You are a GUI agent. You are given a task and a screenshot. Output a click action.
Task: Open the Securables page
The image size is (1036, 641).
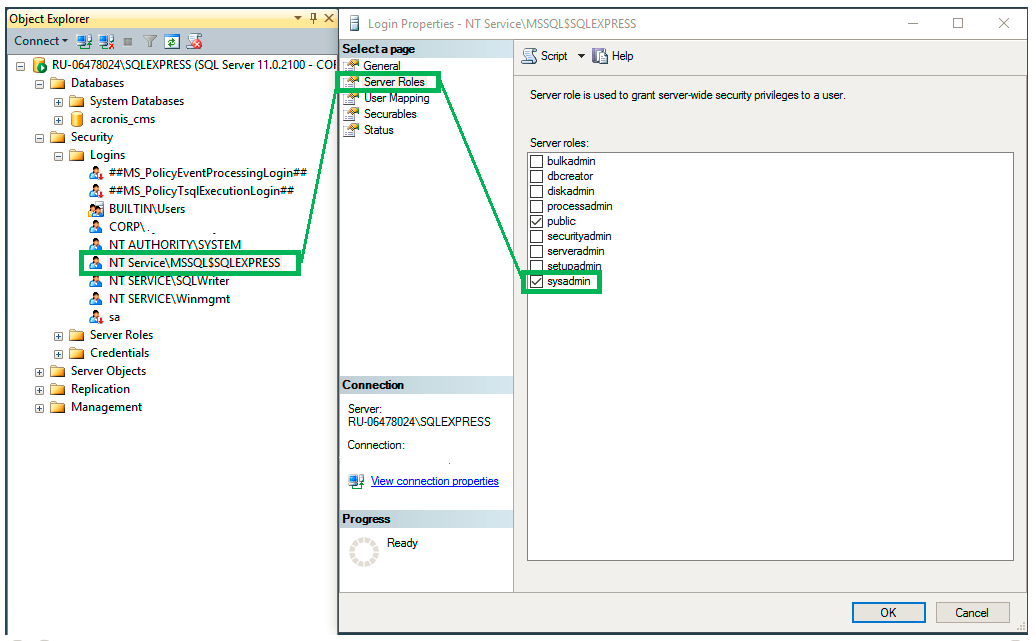click(x=390, y=114)
